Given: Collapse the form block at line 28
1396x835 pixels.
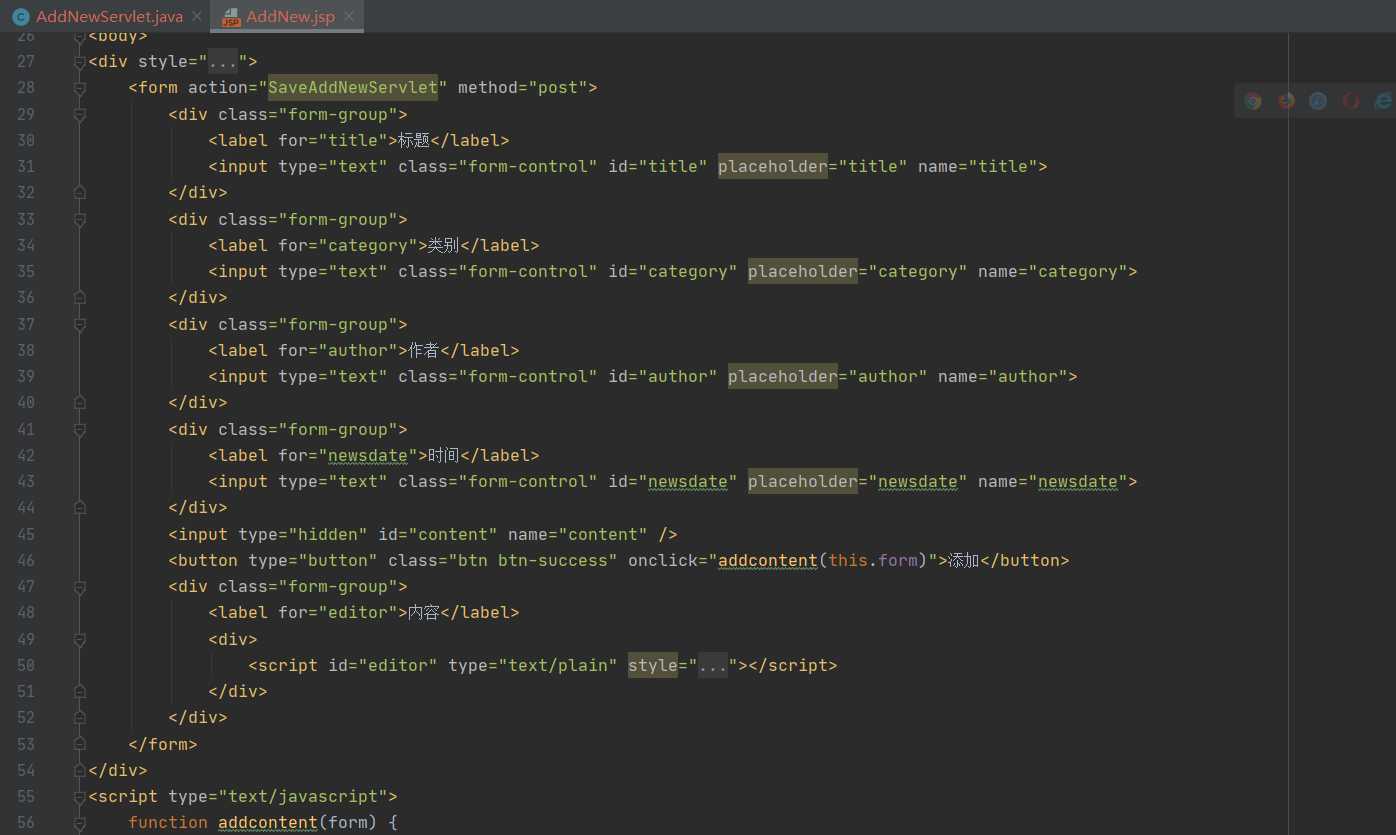Looking at the screenshot, I should [80, 88].
